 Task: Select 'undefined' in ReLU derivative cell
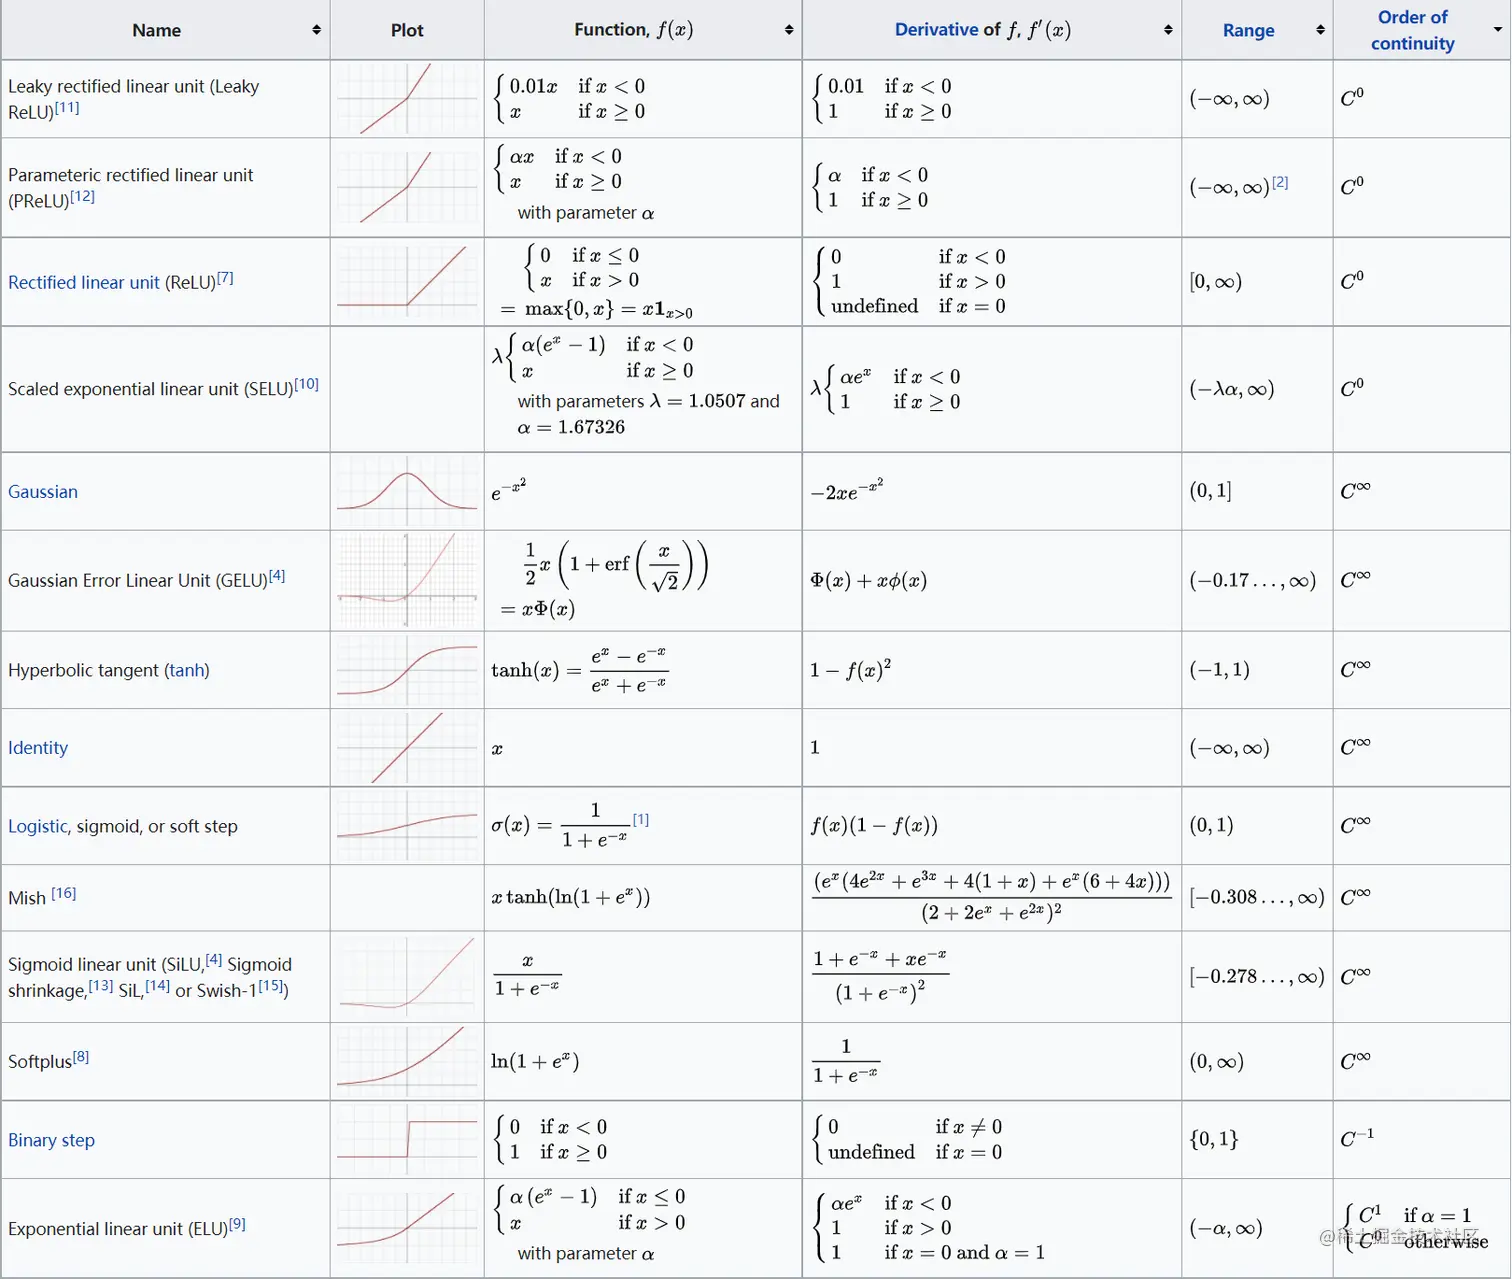(874, 306)
